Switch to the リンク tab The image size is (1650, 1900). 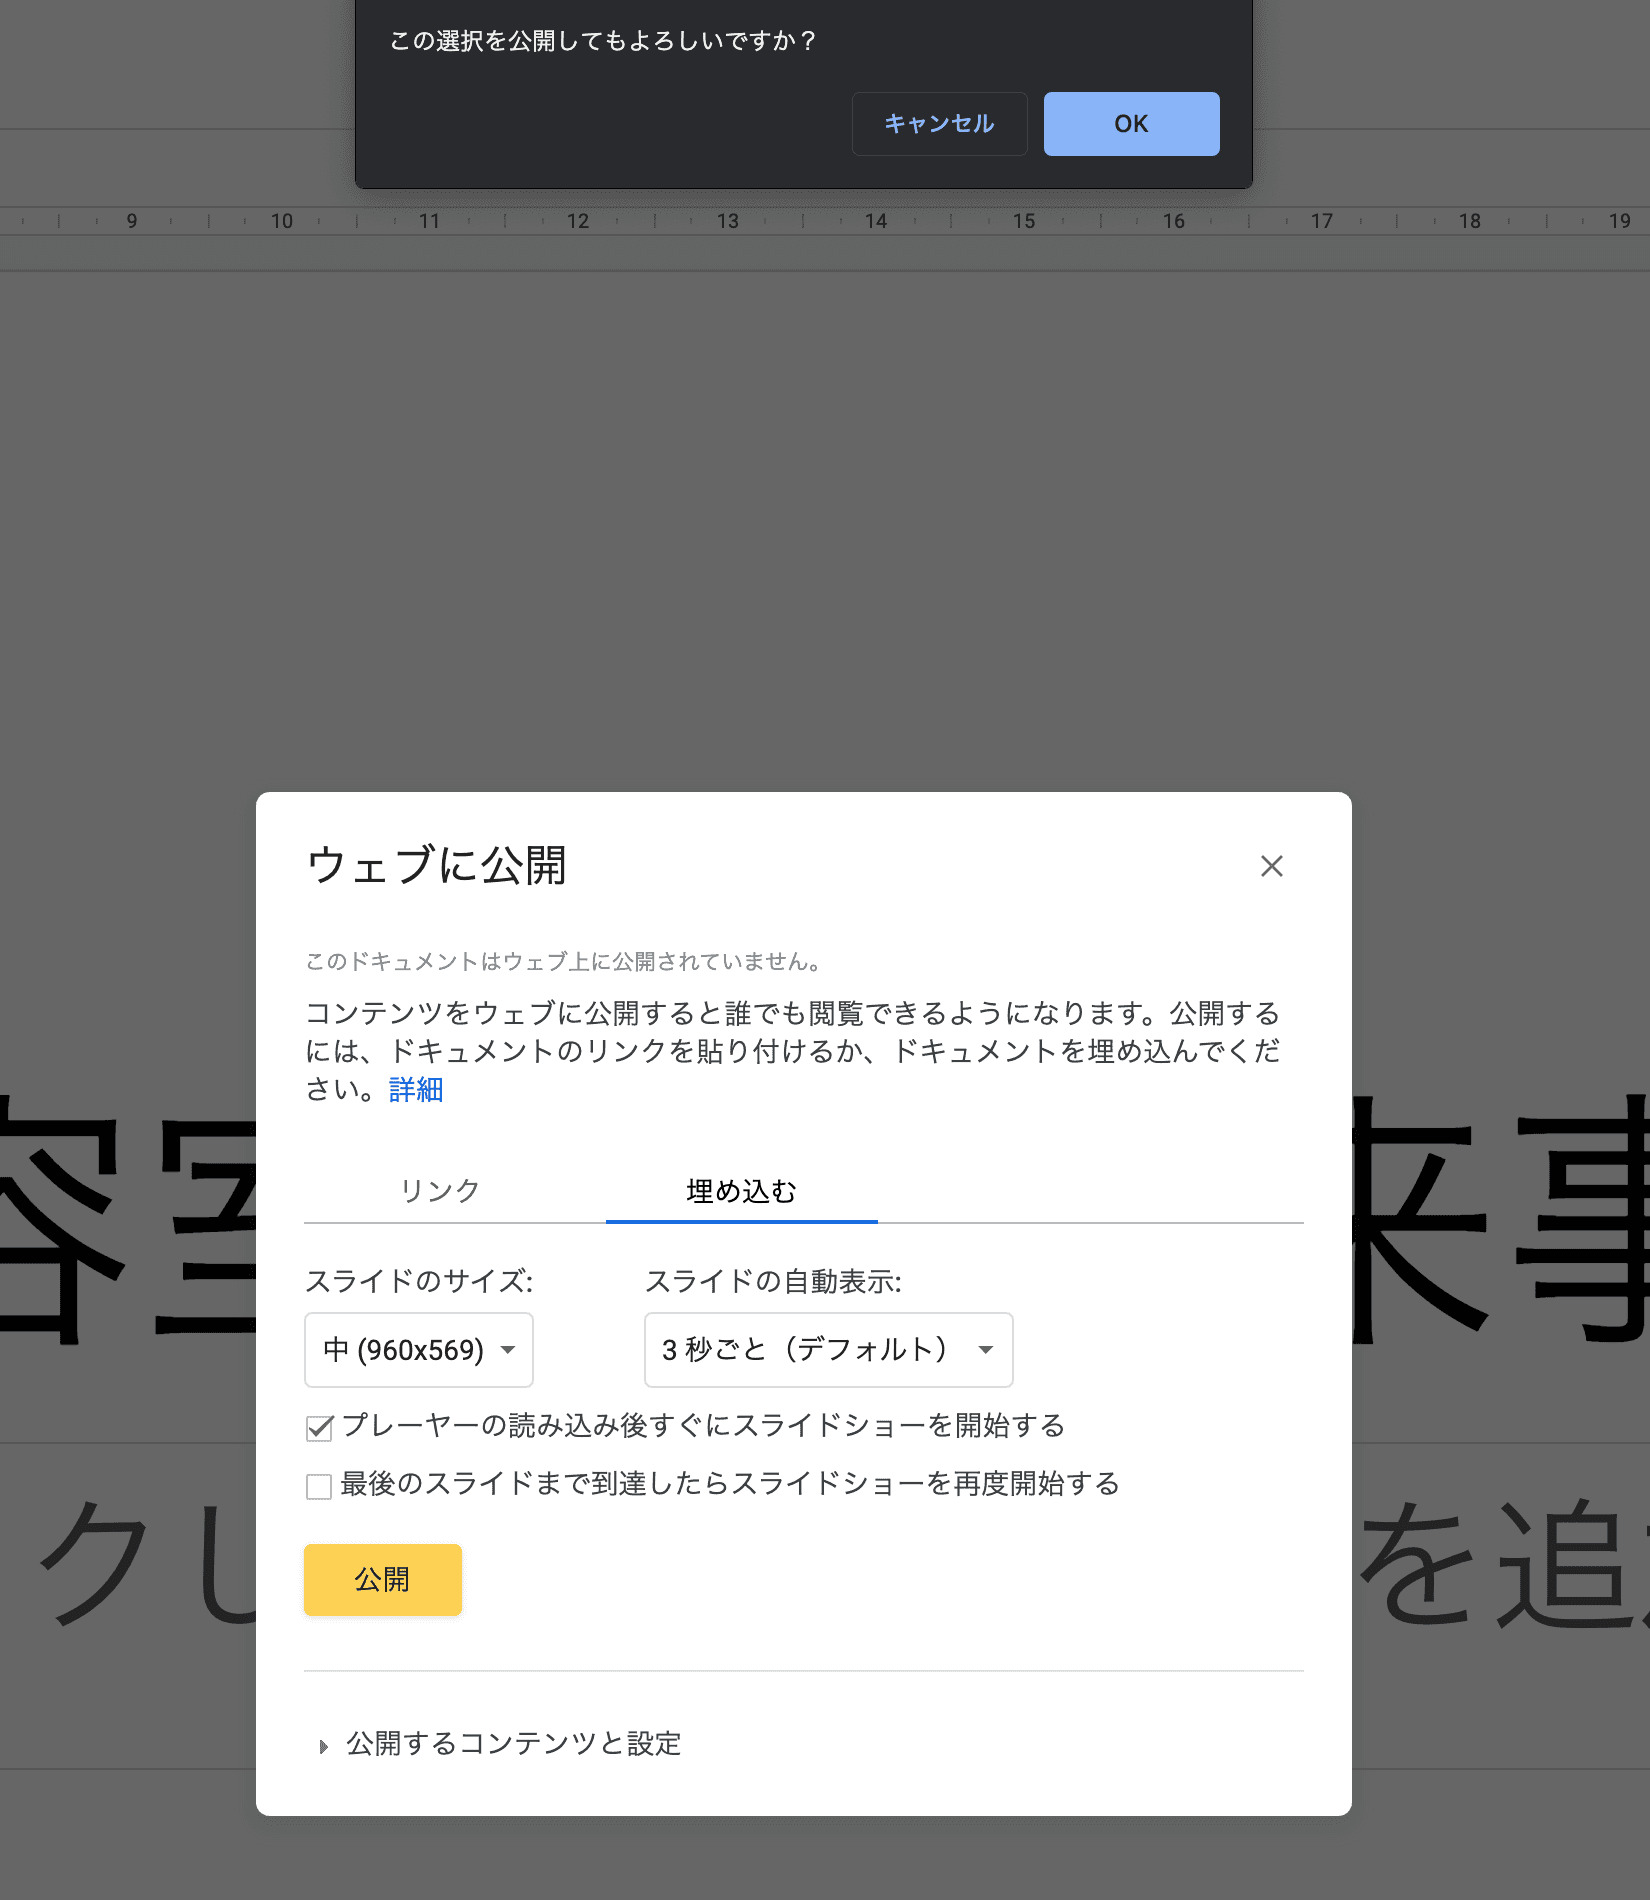tap(440, 1191)
